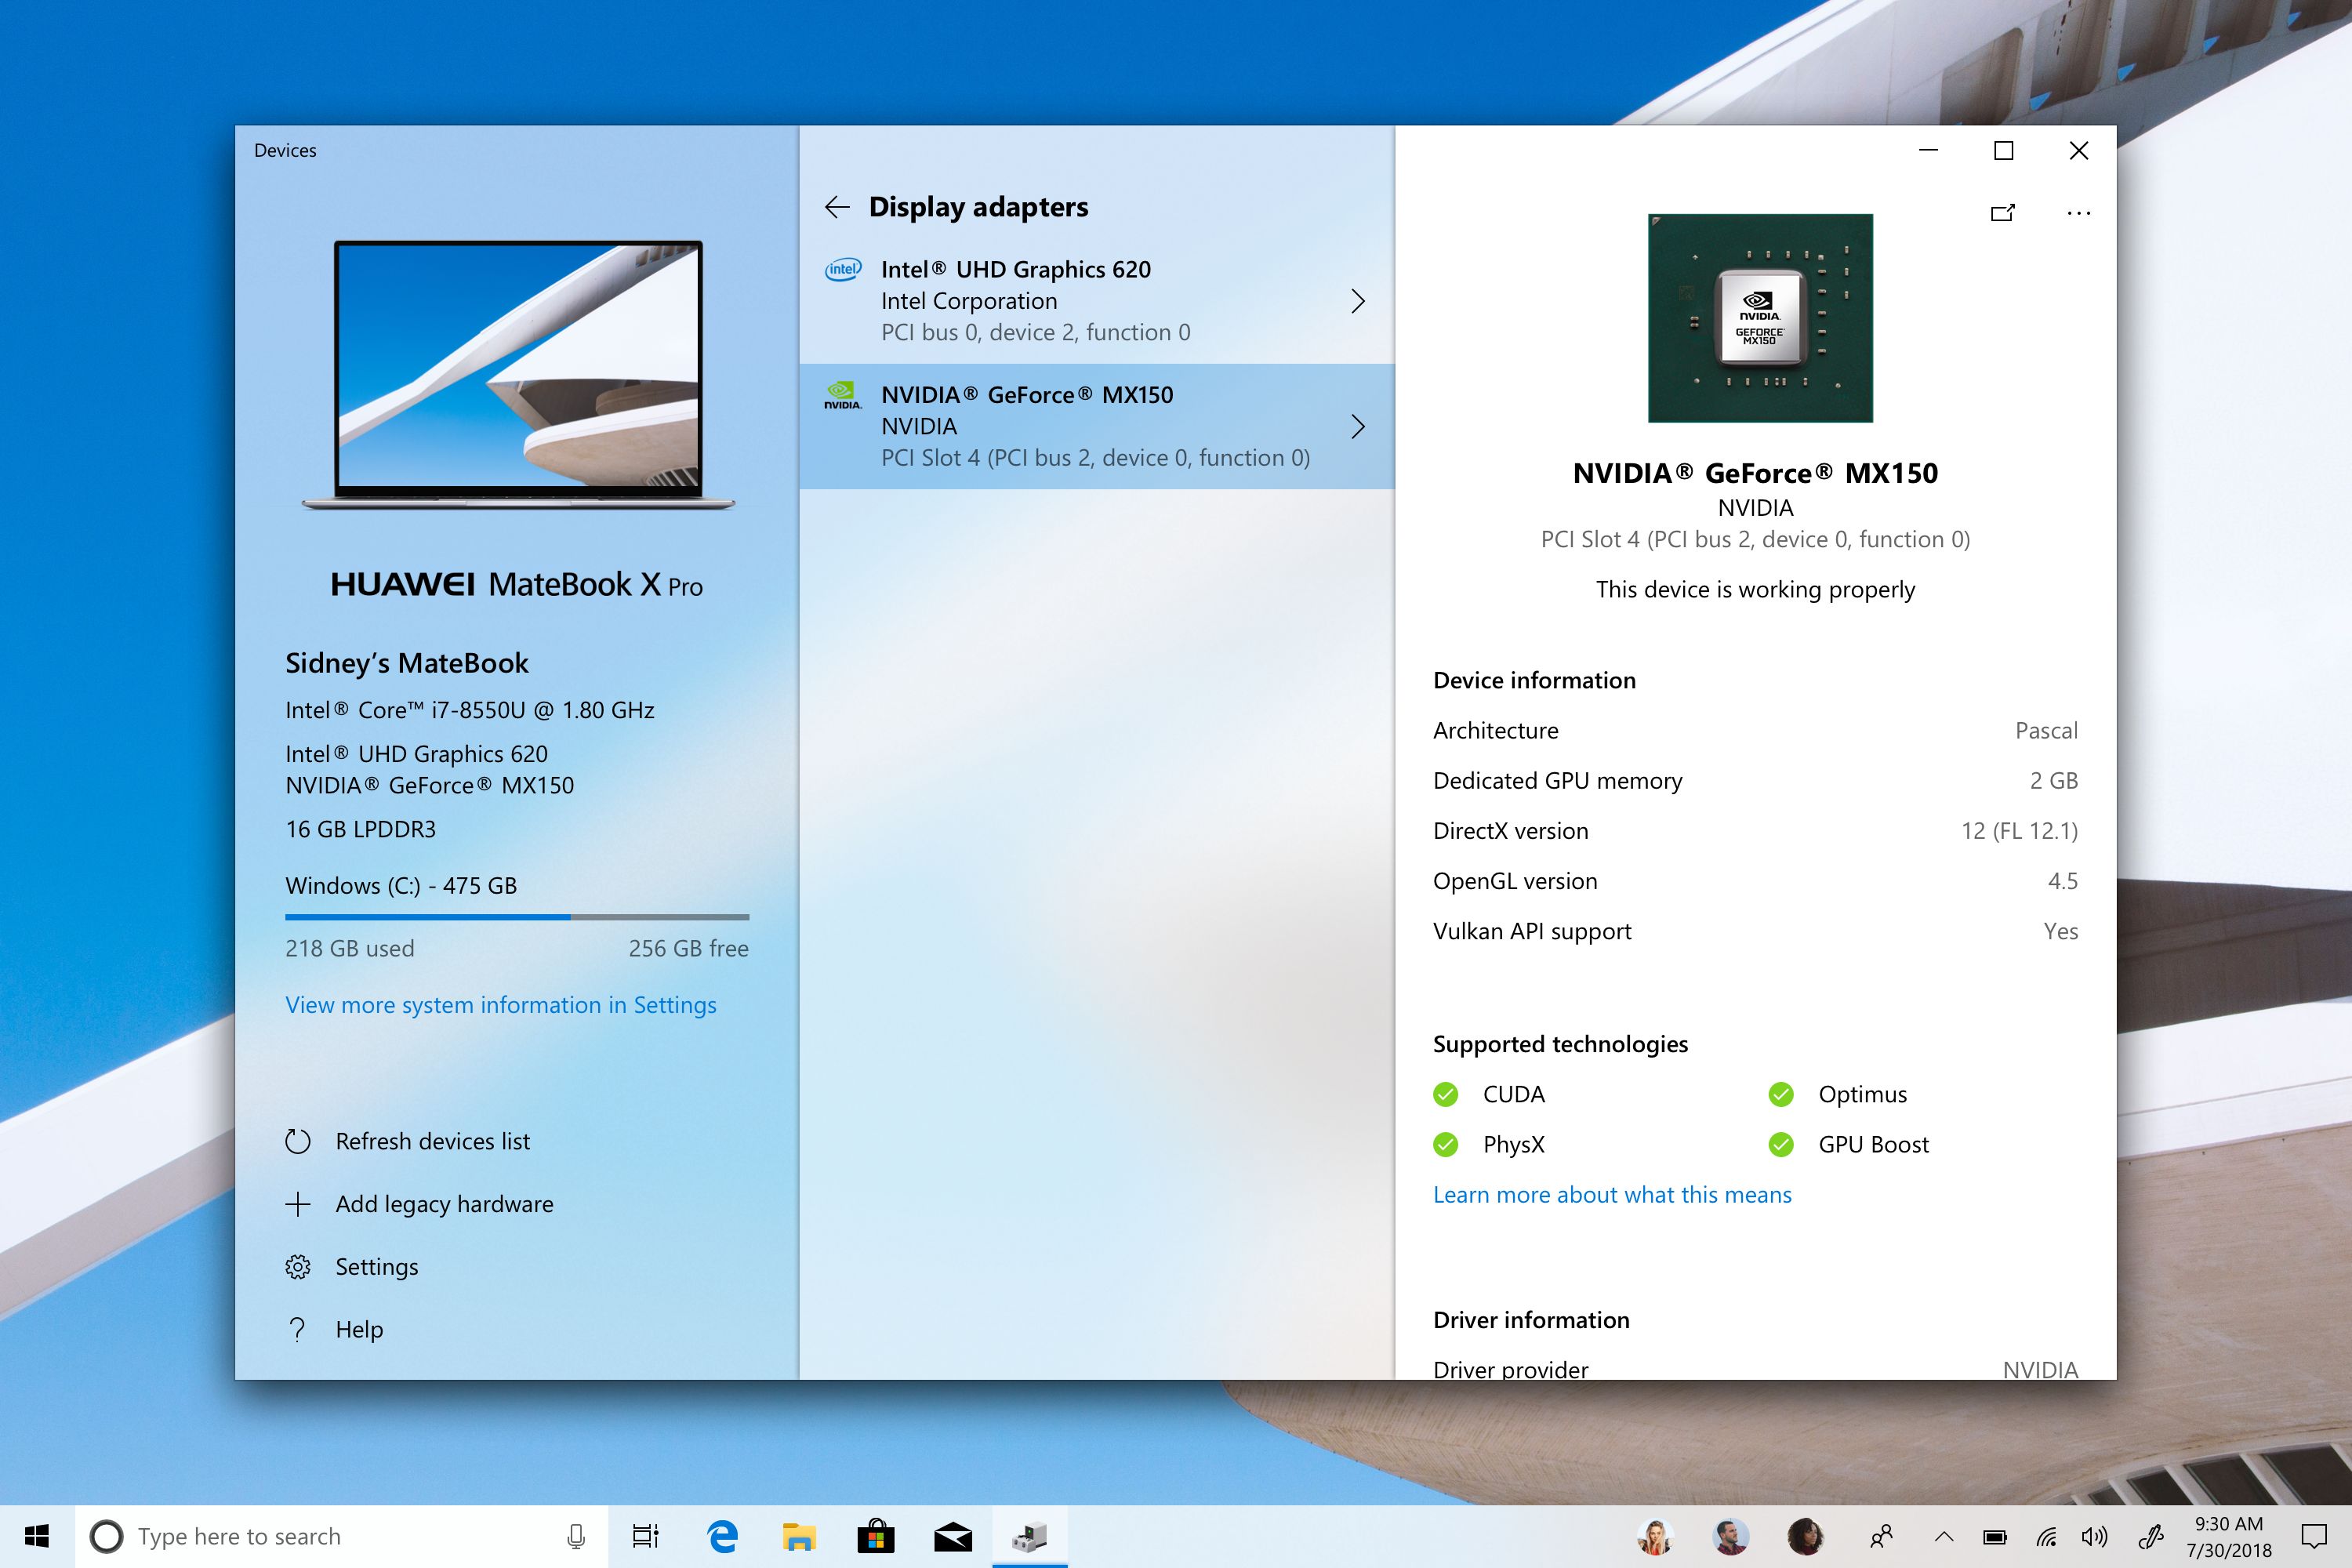Viewport: 2352px width, 1568px height.
Task: Click the Refresh devices list icon
Action: pos(298,1141)
